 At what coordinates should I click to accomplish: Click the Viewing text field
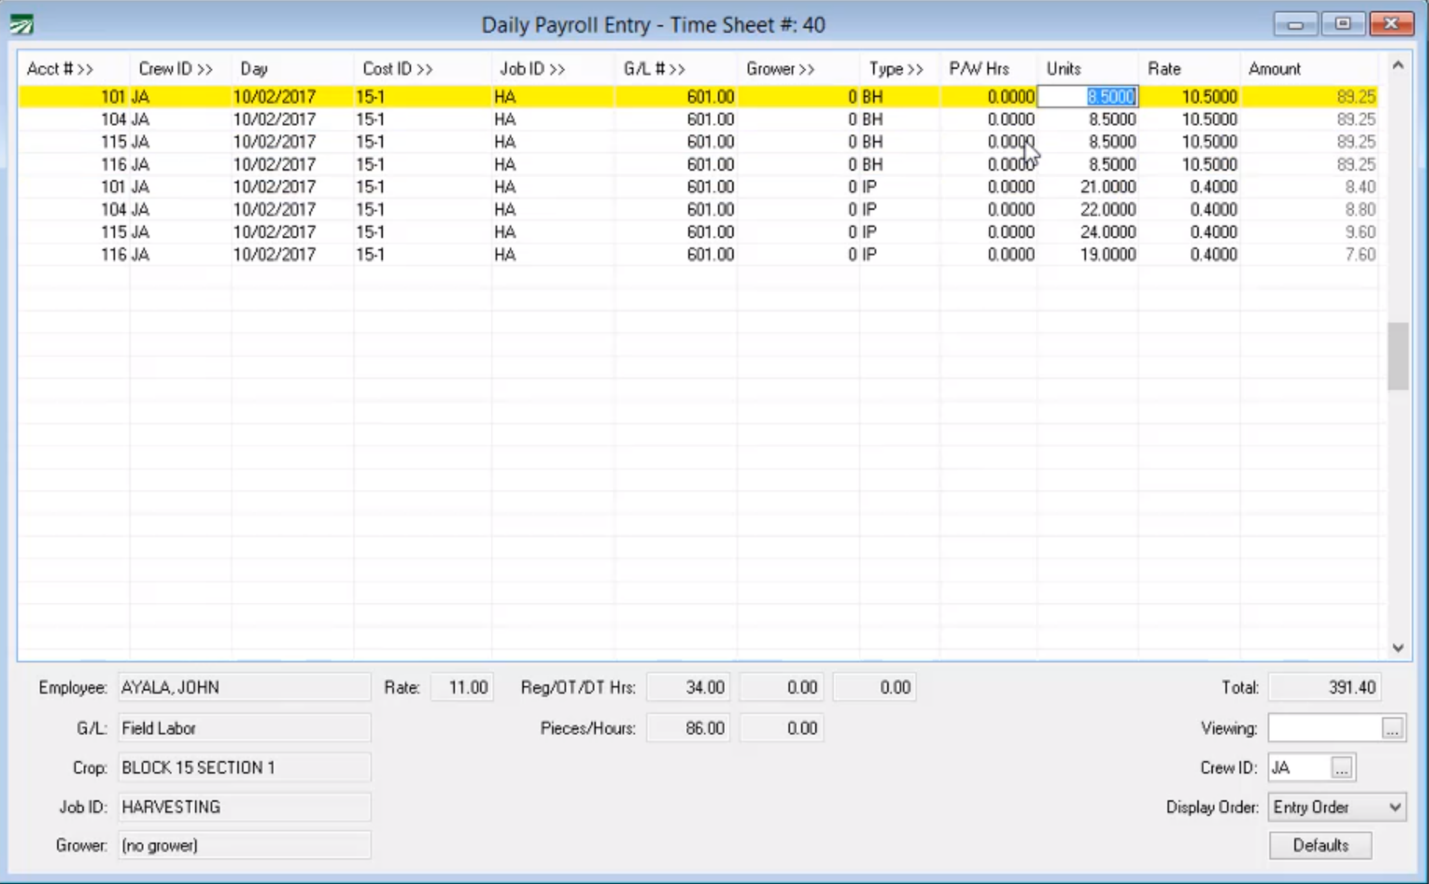point(1324,729)
